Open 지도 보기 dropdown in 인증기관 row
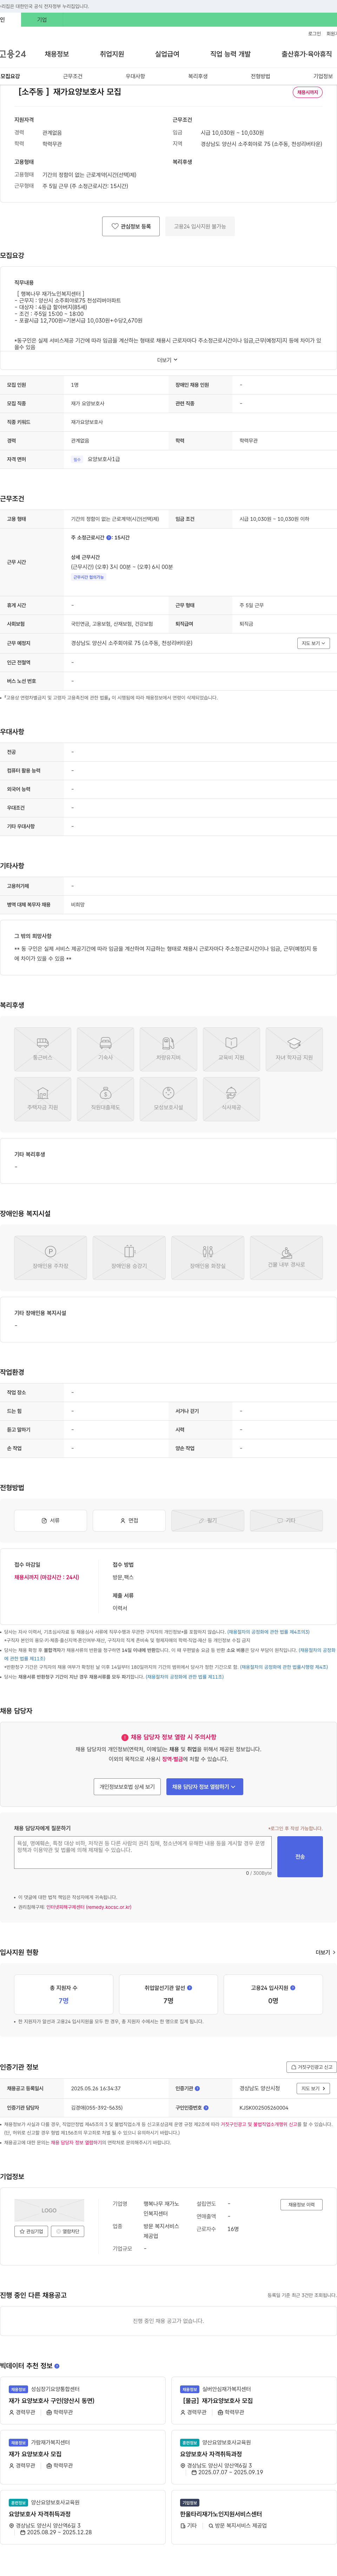The image size is (337, 2576). 313,2088
